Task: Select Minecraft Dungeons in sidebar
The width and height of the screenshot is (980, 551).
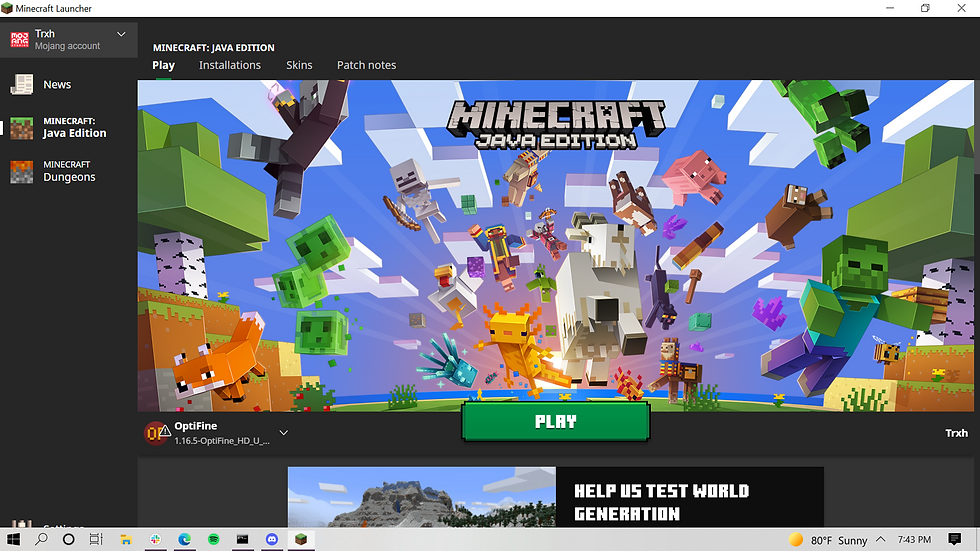Action: [x=69, y=171]
